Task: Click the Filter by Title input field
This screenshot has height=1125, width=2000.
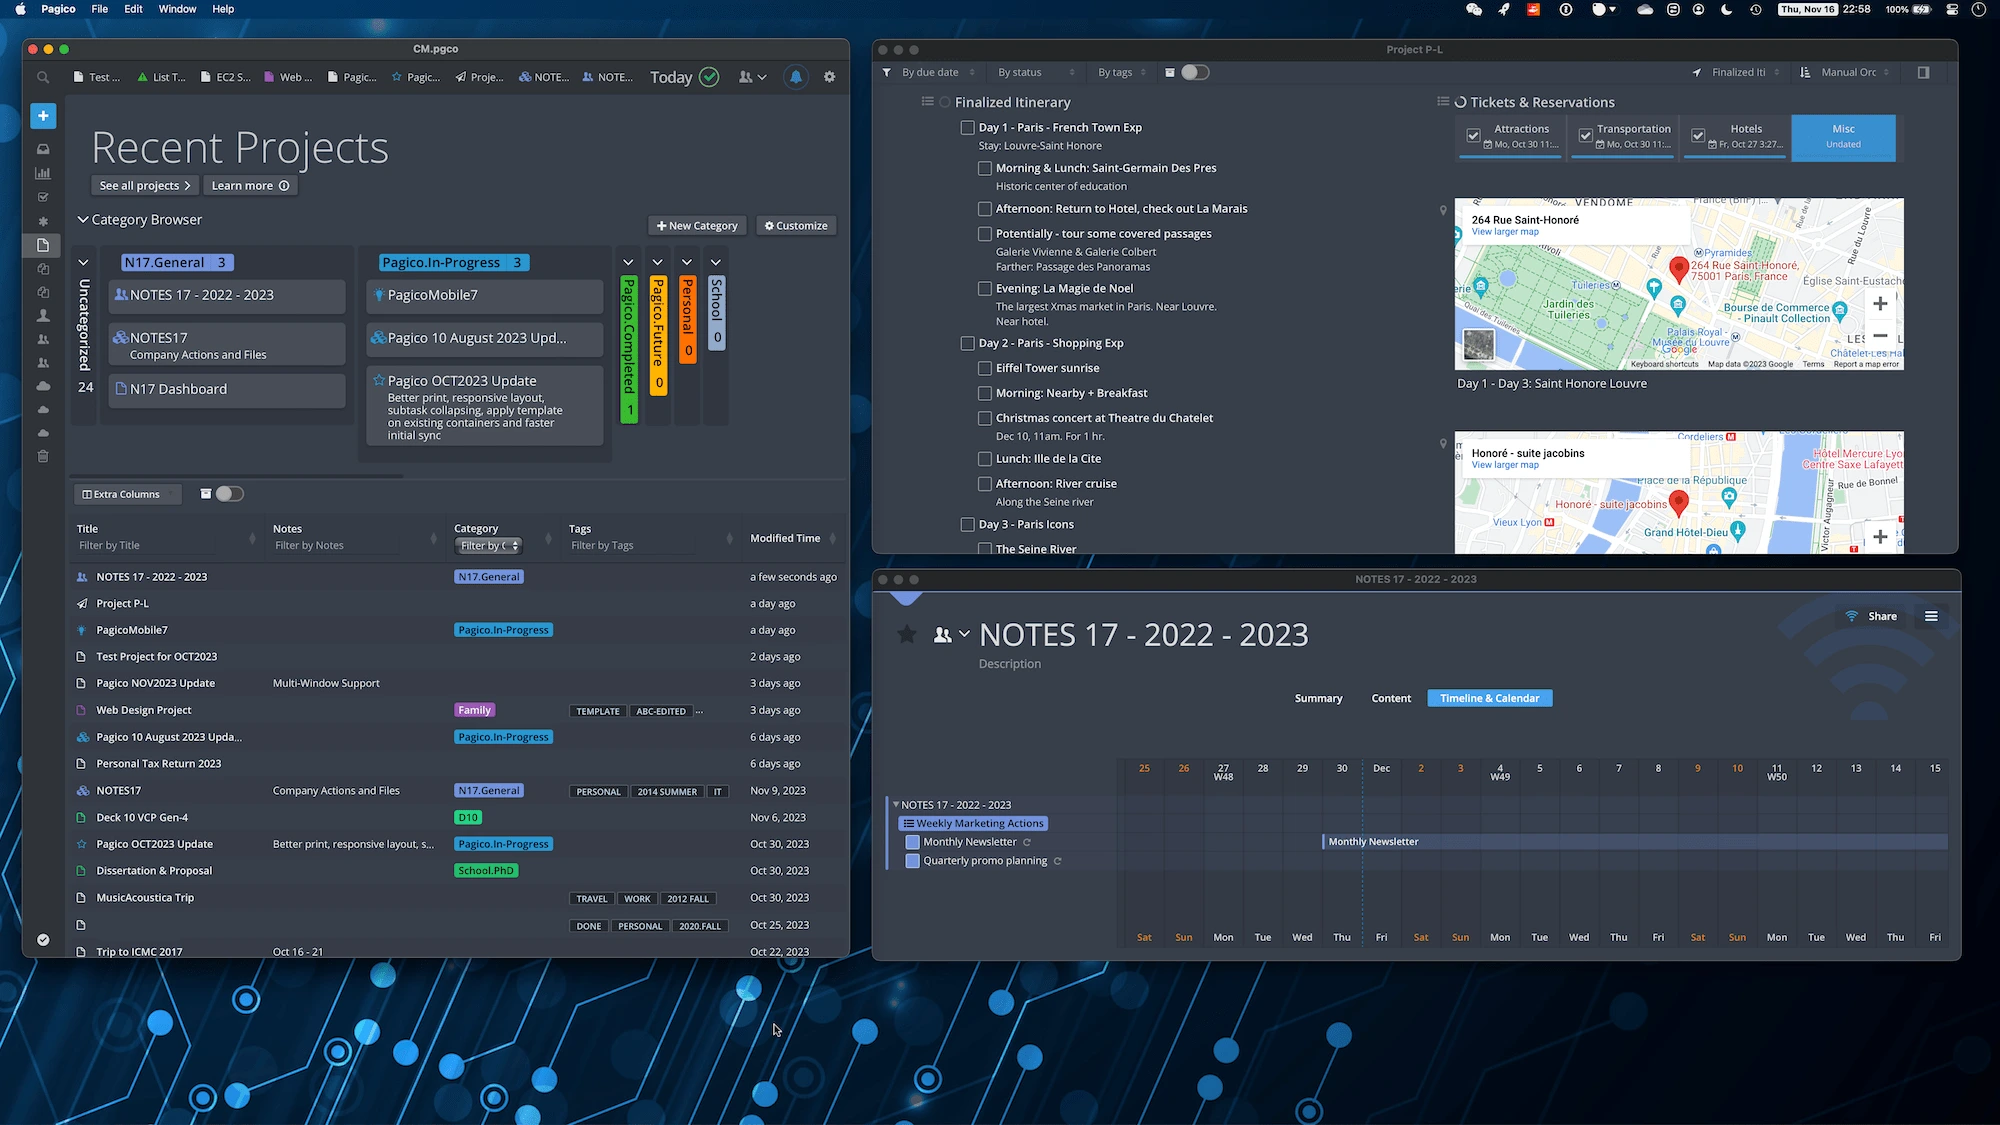Action: pyautogui.click(x=145, y=546)
